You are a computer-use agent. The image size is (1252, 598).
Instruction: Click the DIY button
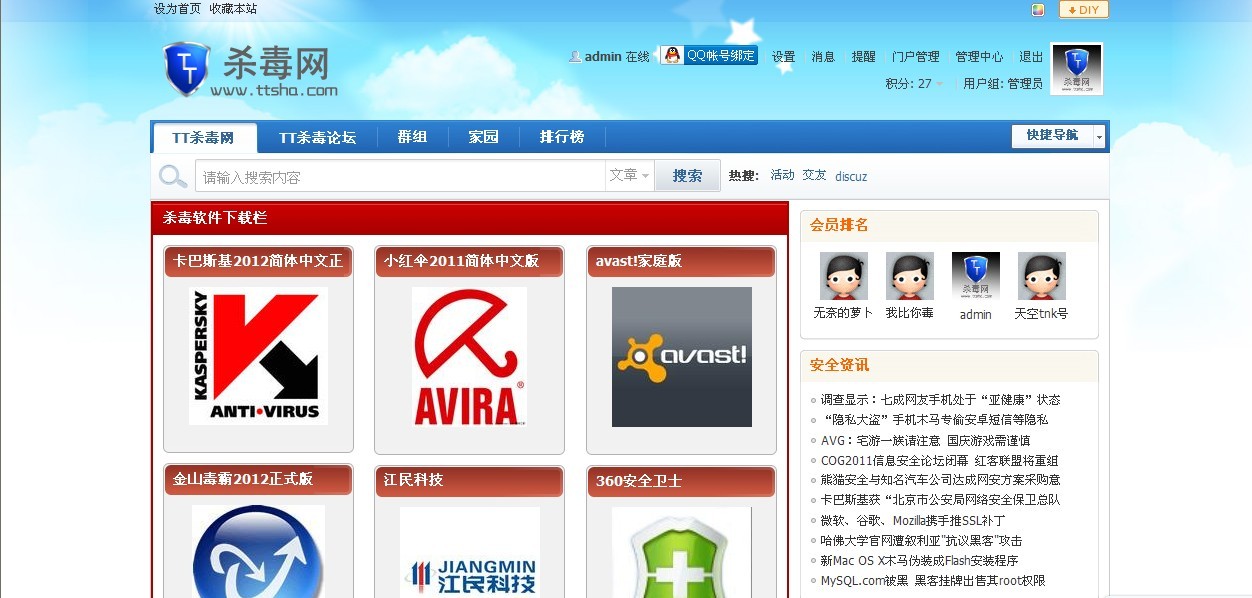(1084, 10)
